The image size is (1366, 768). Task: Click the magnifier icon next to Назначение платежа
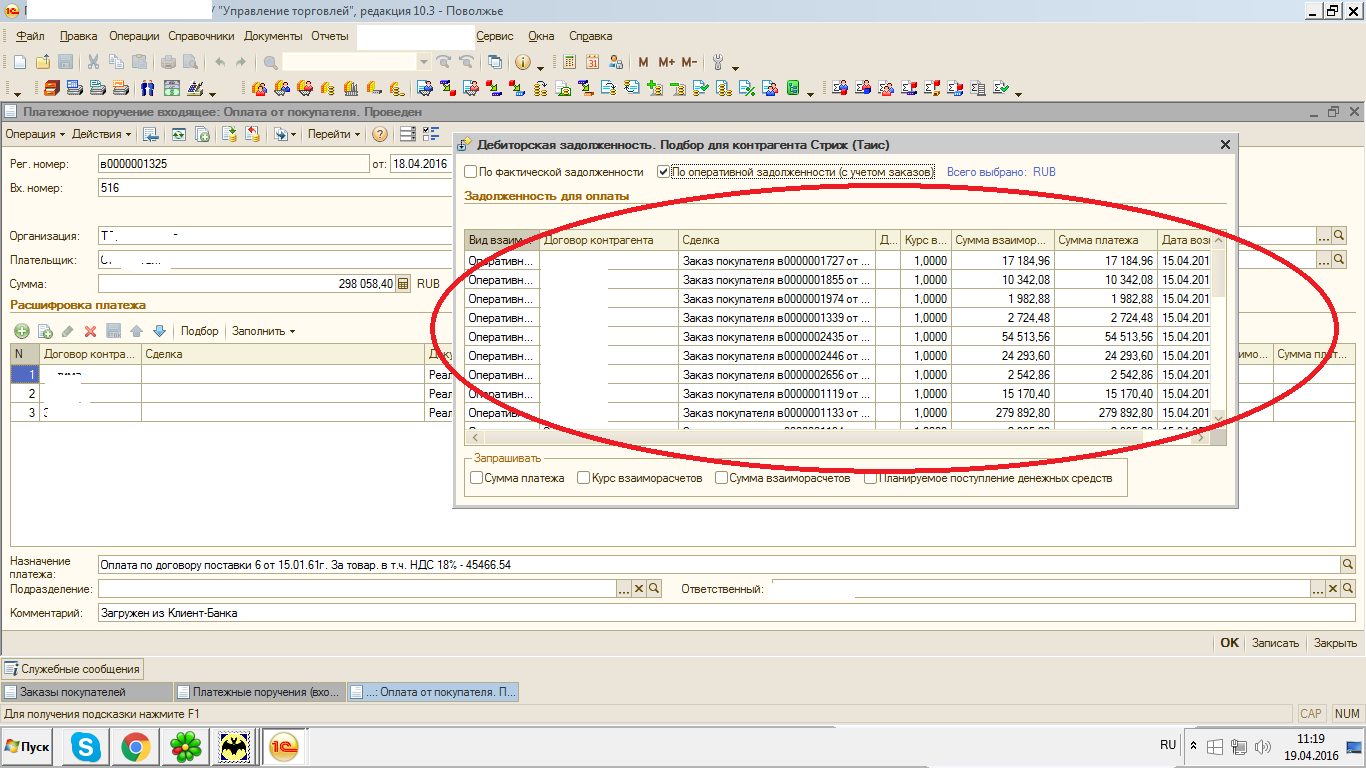1347,565
